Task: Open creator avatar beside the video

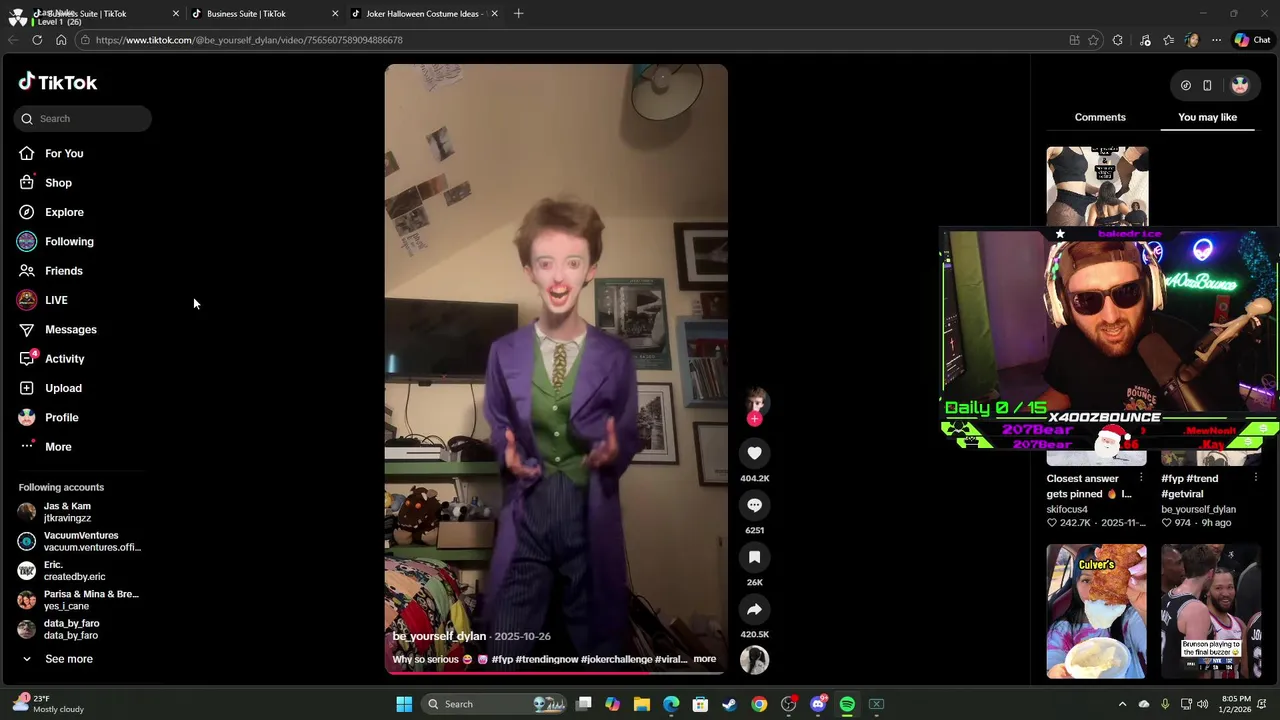Action: 755,402
